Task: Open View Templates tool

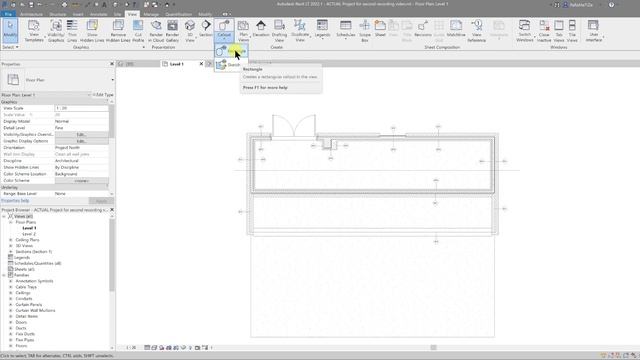Action: point(34,31)
